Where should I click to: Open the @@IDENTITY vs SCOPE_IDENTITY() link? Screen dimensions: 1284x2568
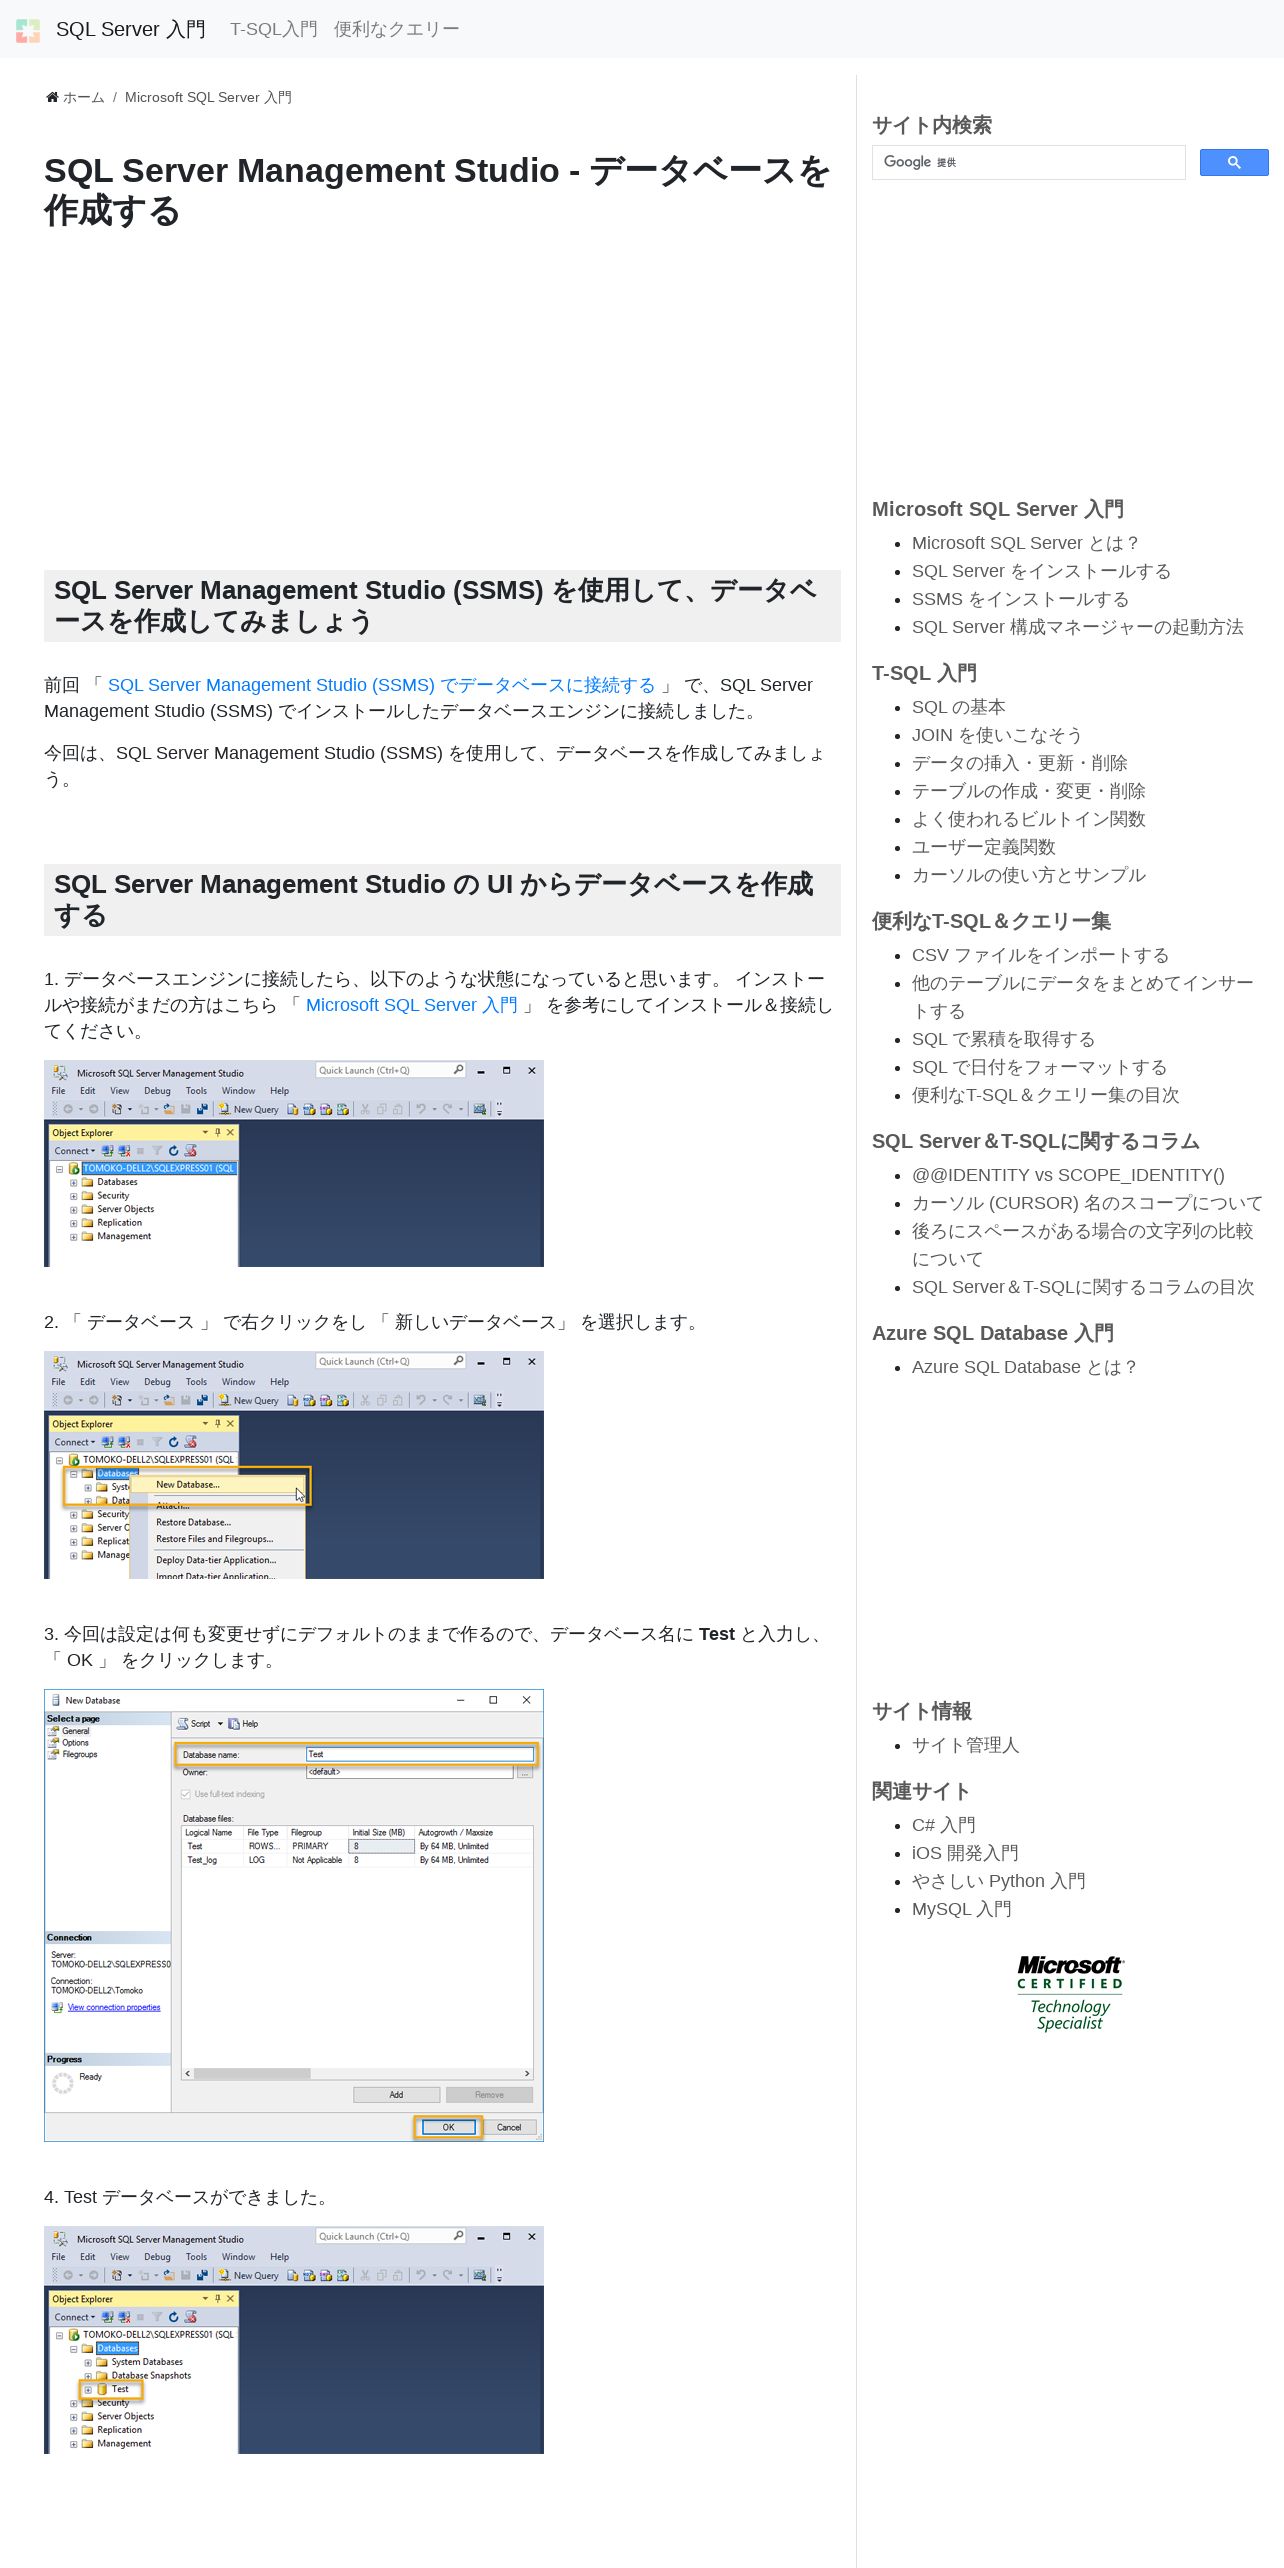[1068, 1175]
